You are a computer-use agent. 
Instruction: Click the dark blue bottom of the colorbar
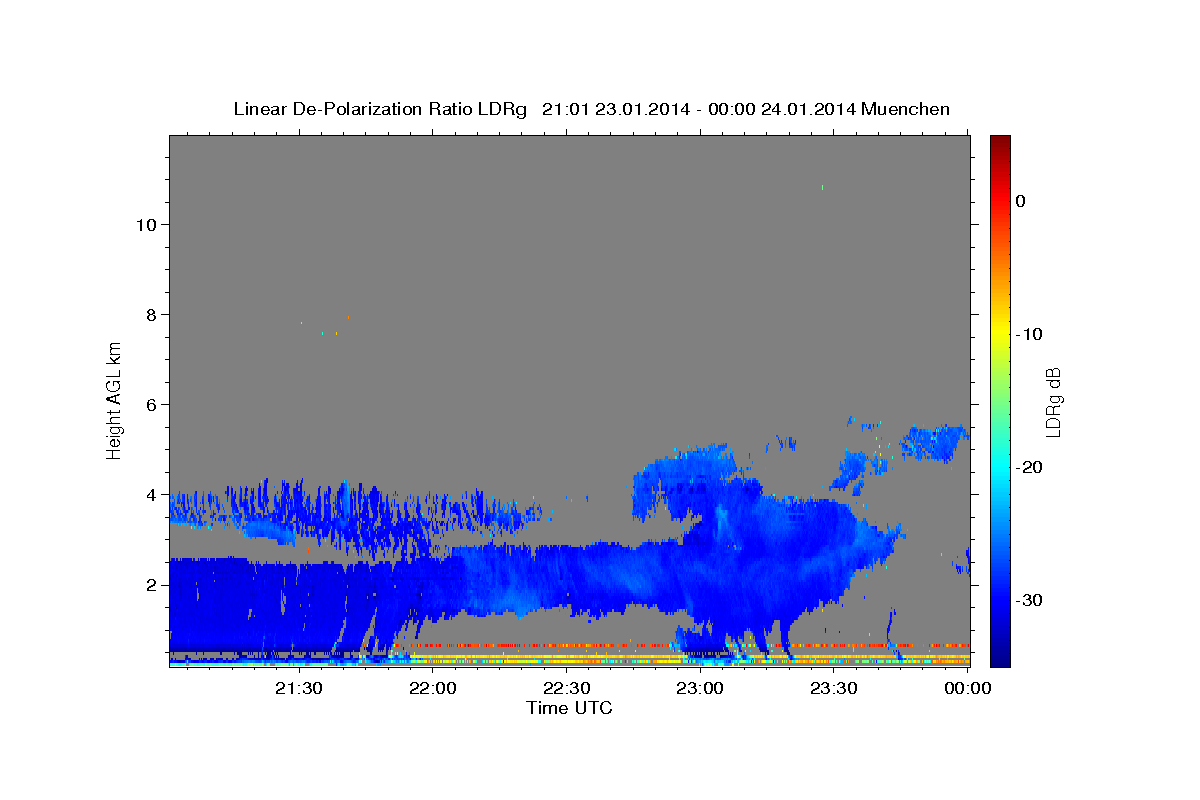click(1000, 655)
